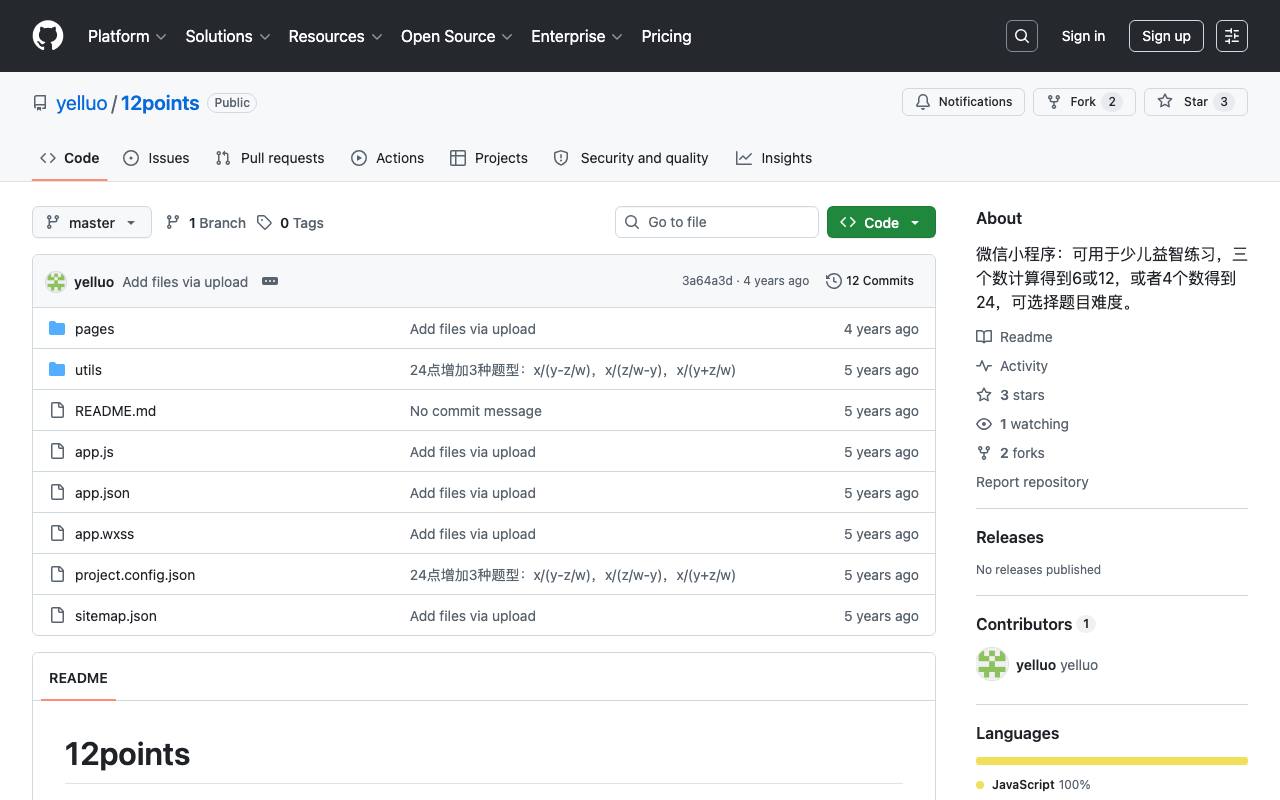
Task: Open the green Code dropdown button
Action: pos(881,222)
